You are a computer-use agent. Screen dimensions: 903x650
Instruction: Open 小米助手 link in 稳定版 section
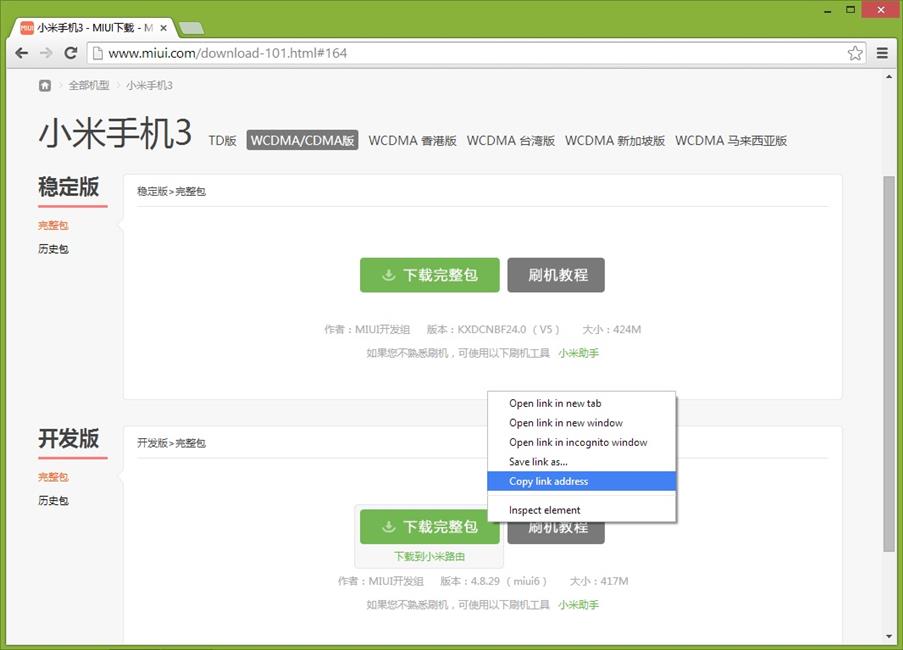[x=579, y=353]
